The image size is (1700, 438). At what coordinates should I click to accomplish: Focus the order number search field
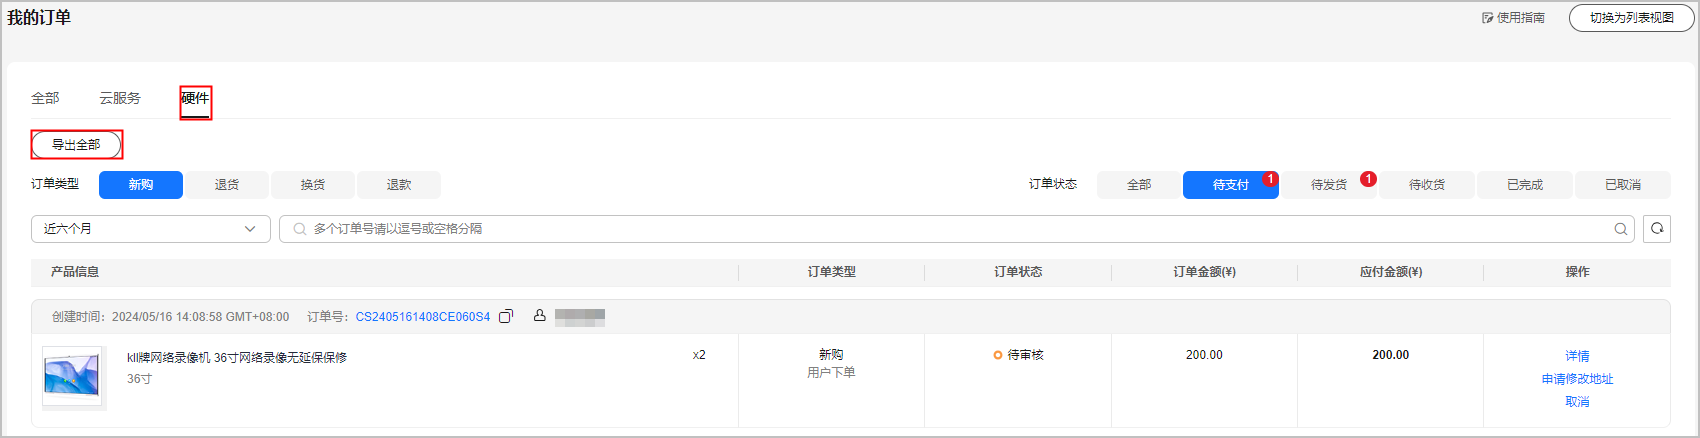(x=950, y=229)
